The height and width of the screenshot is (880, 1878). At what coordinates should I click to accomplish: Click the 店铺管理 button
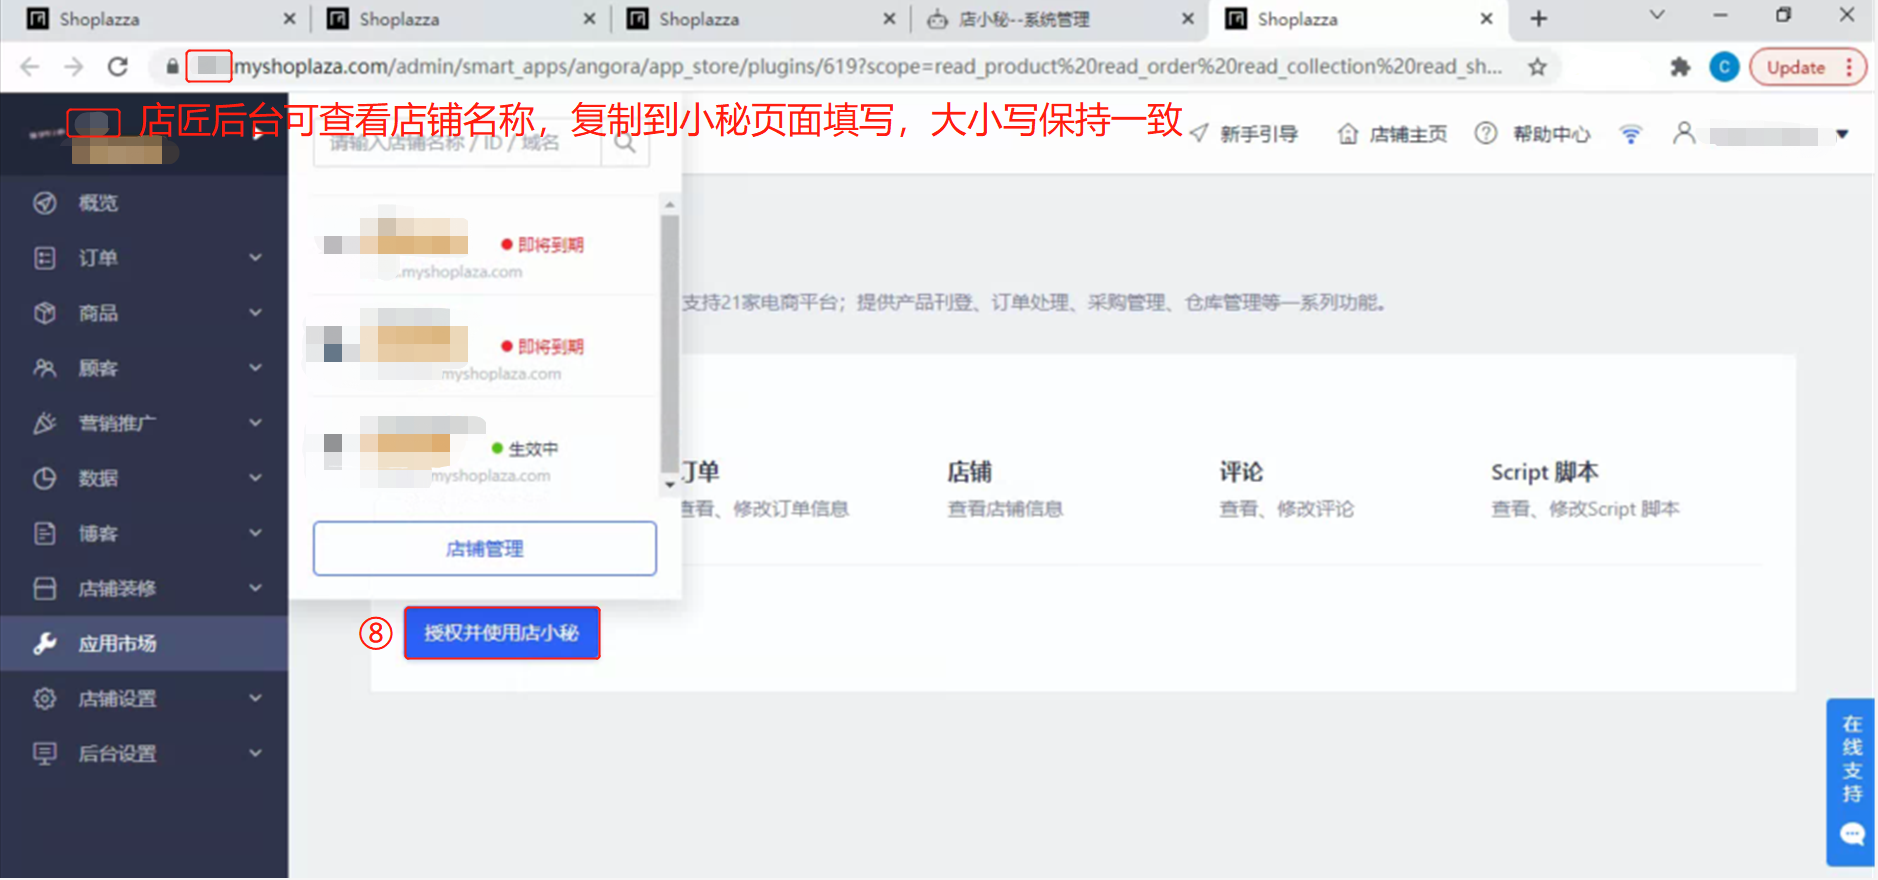[x=485, y=548]
